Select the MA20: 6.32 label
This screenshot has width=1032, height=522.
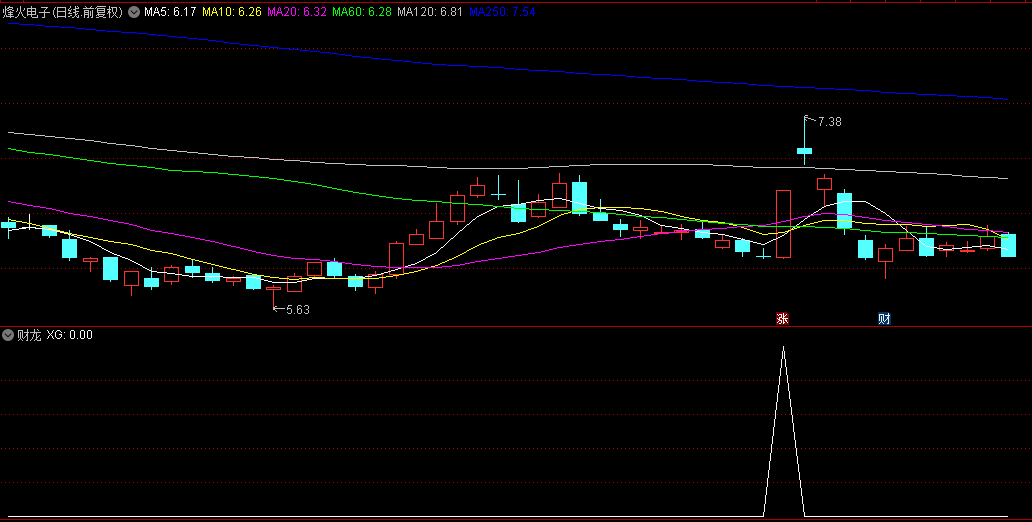(x=297, y=12)
